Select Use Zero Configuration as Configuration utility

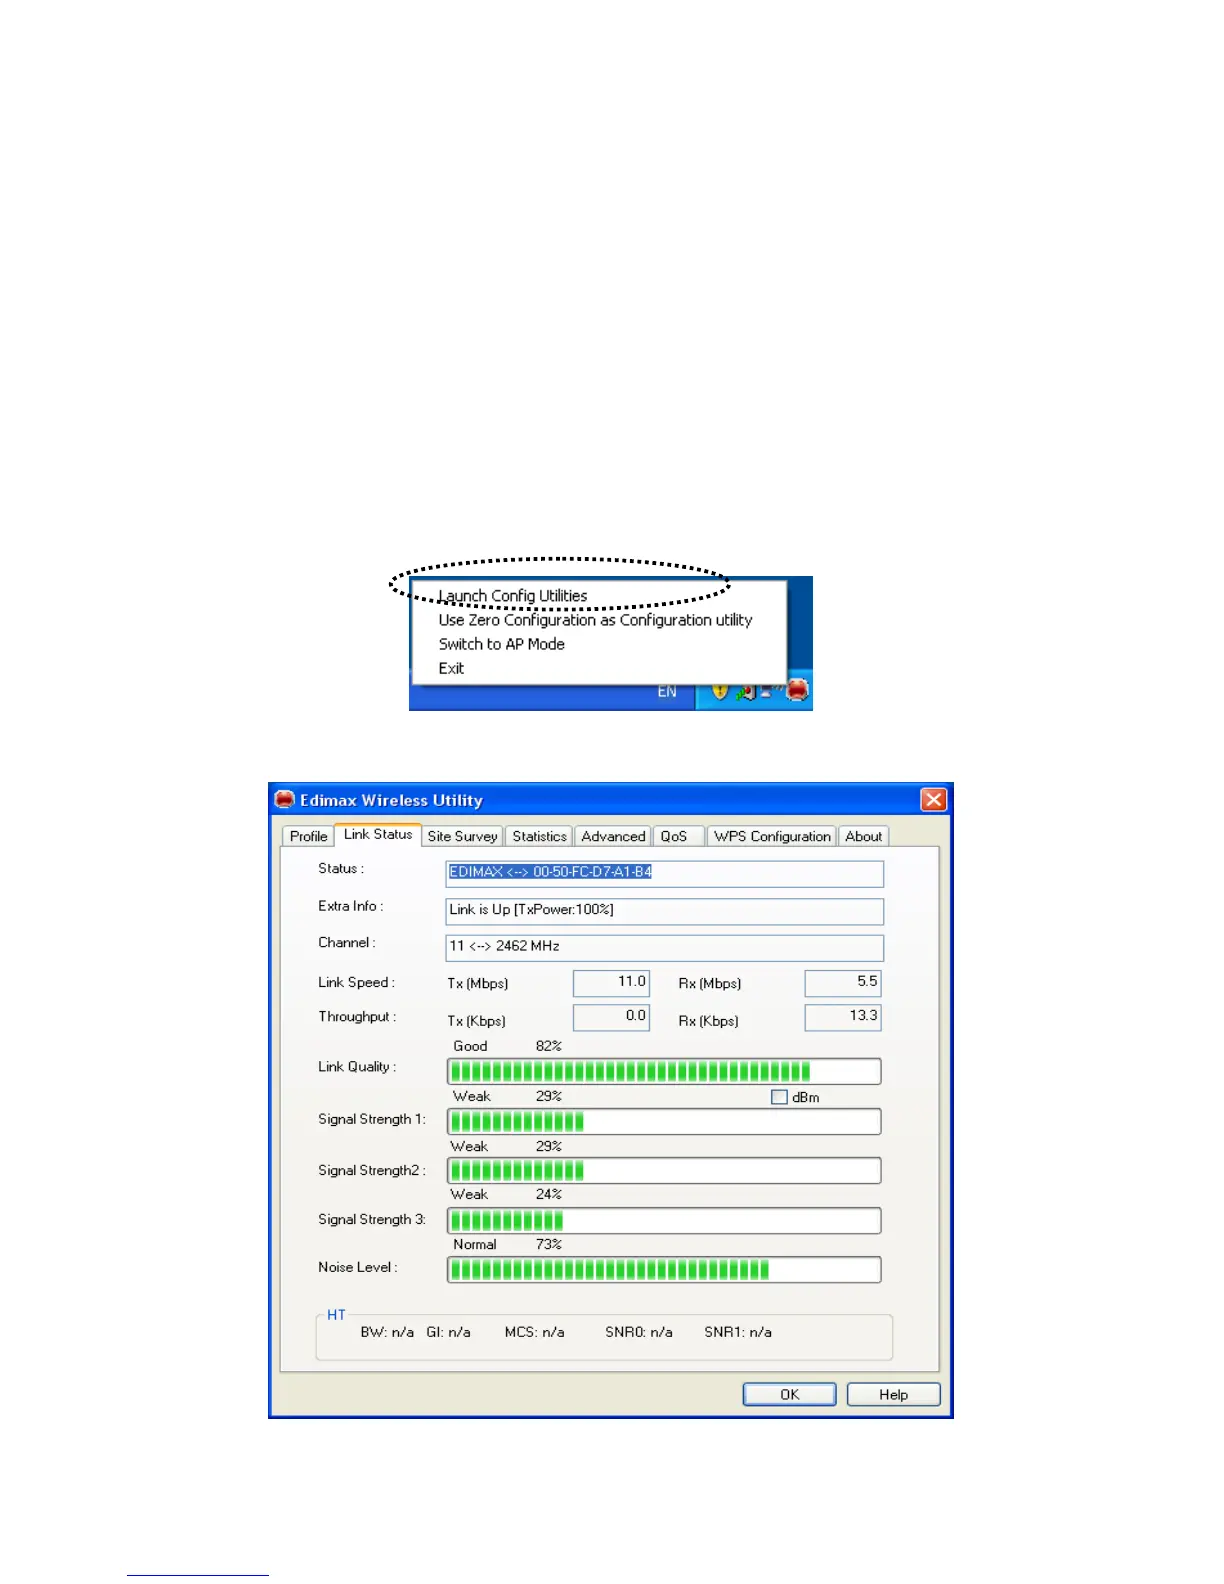tap(595, 620)
